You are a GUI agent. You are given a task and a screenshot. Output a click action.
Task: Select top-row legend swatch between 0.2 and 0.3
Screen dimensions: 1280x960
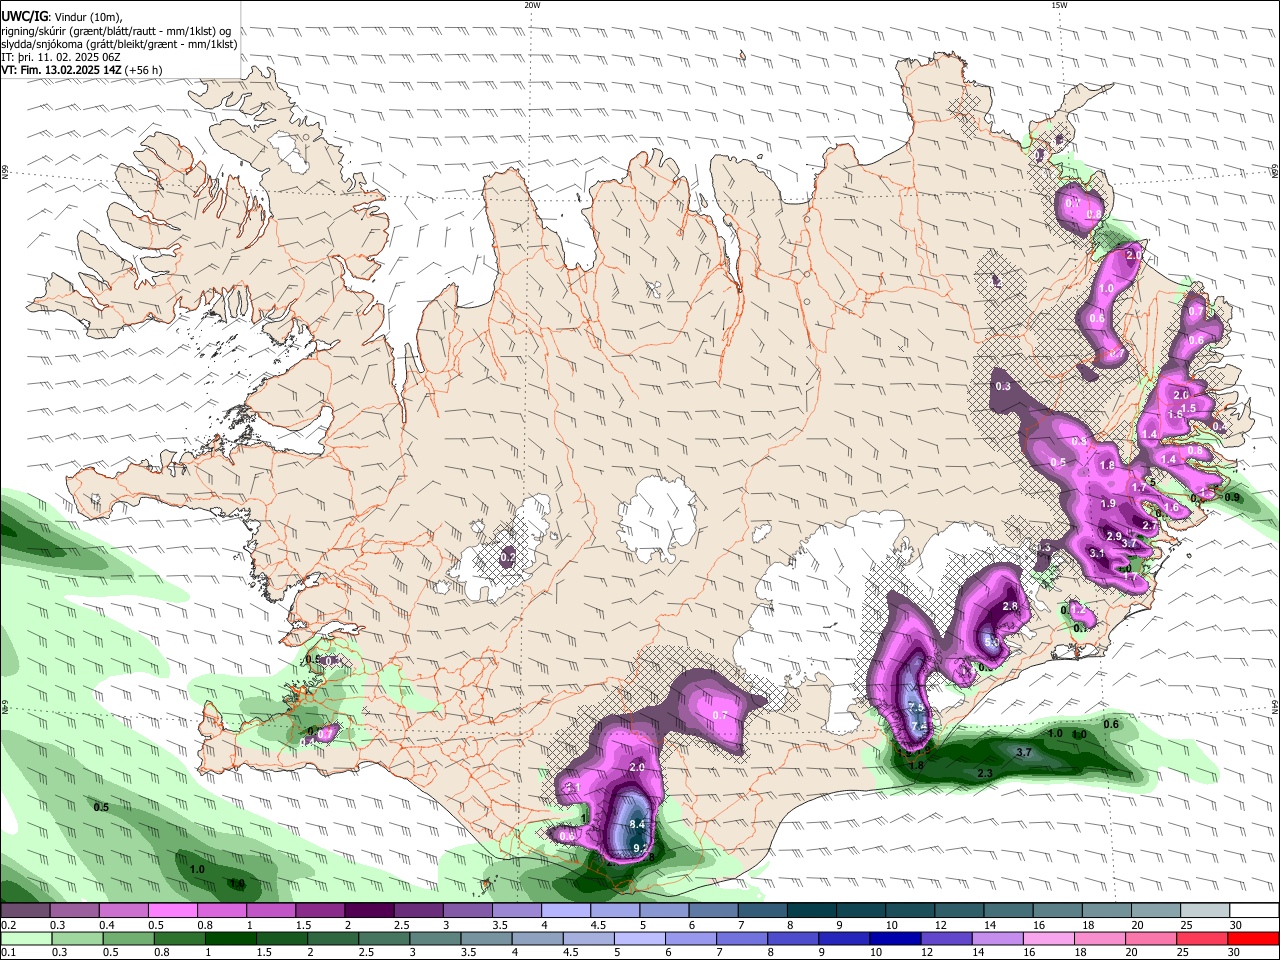(25, 910)
